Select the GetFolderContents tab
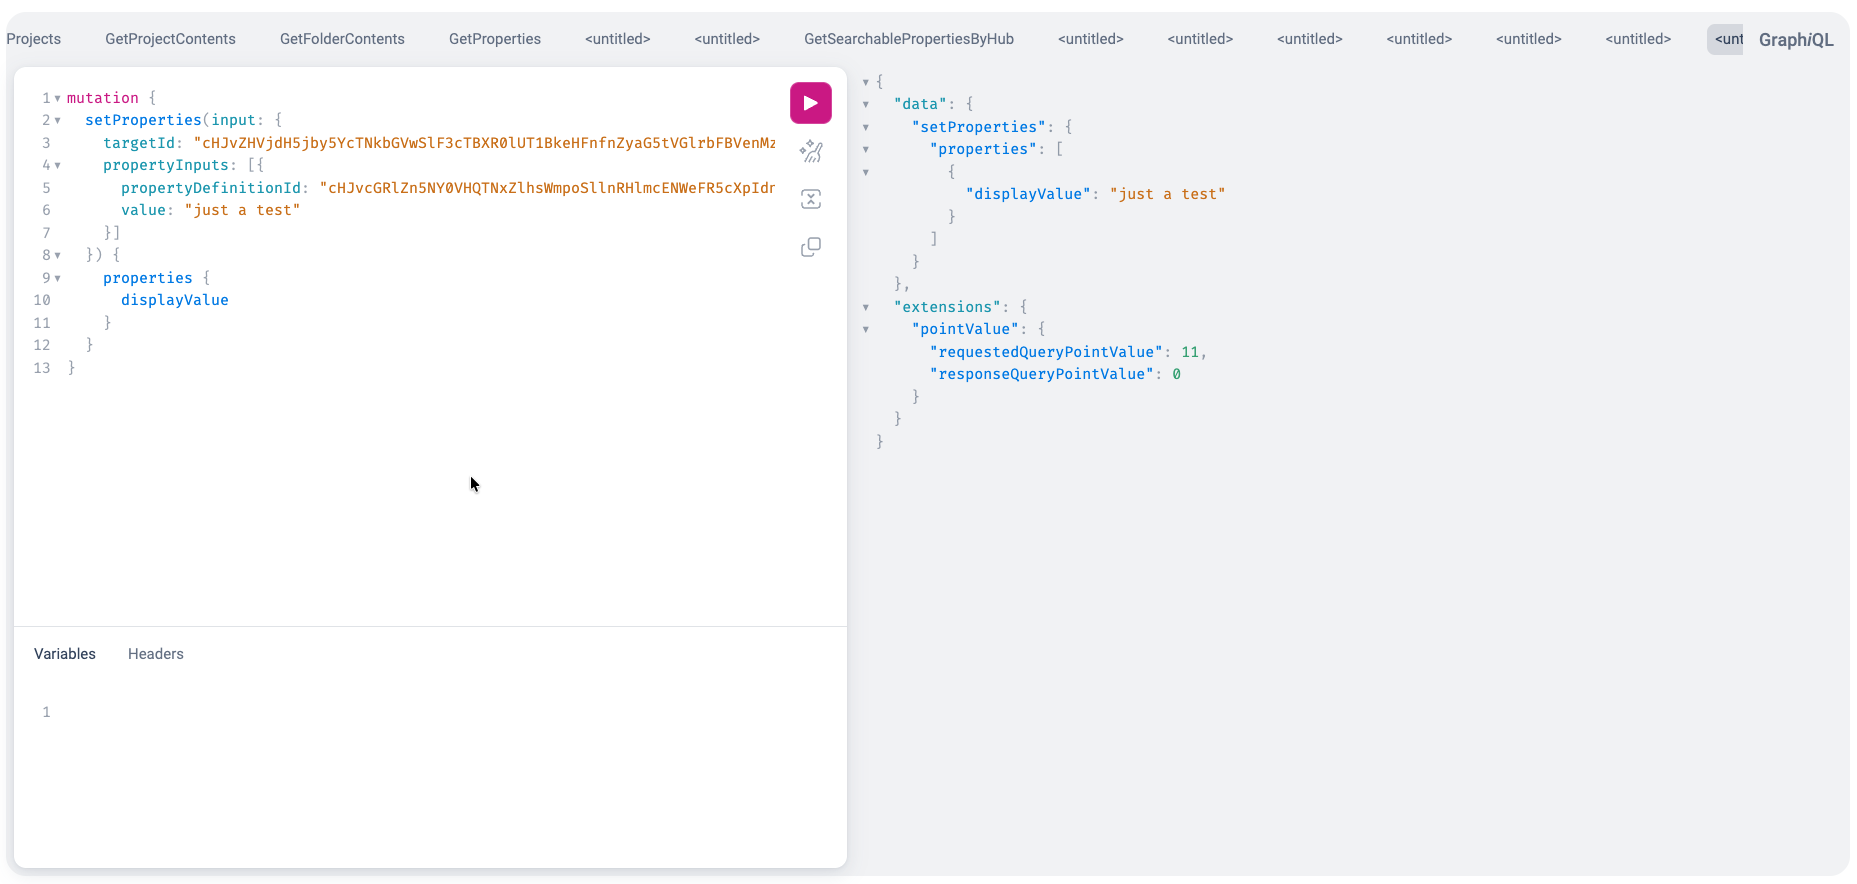Image resolution: width=1857 pixels, height=884 pixels. (x=342, y=39)
